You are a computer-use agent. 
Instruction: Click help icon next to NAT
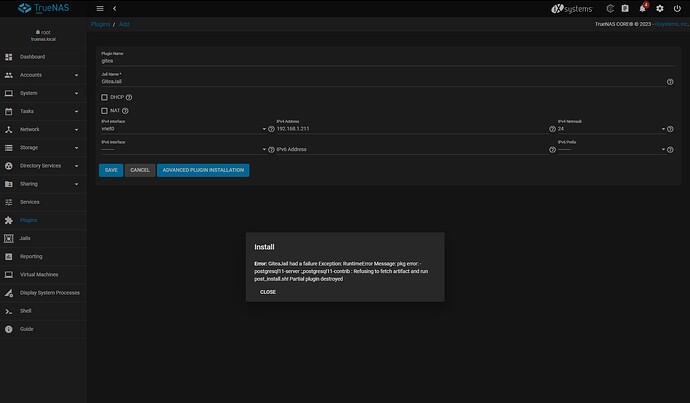[126, 110]
